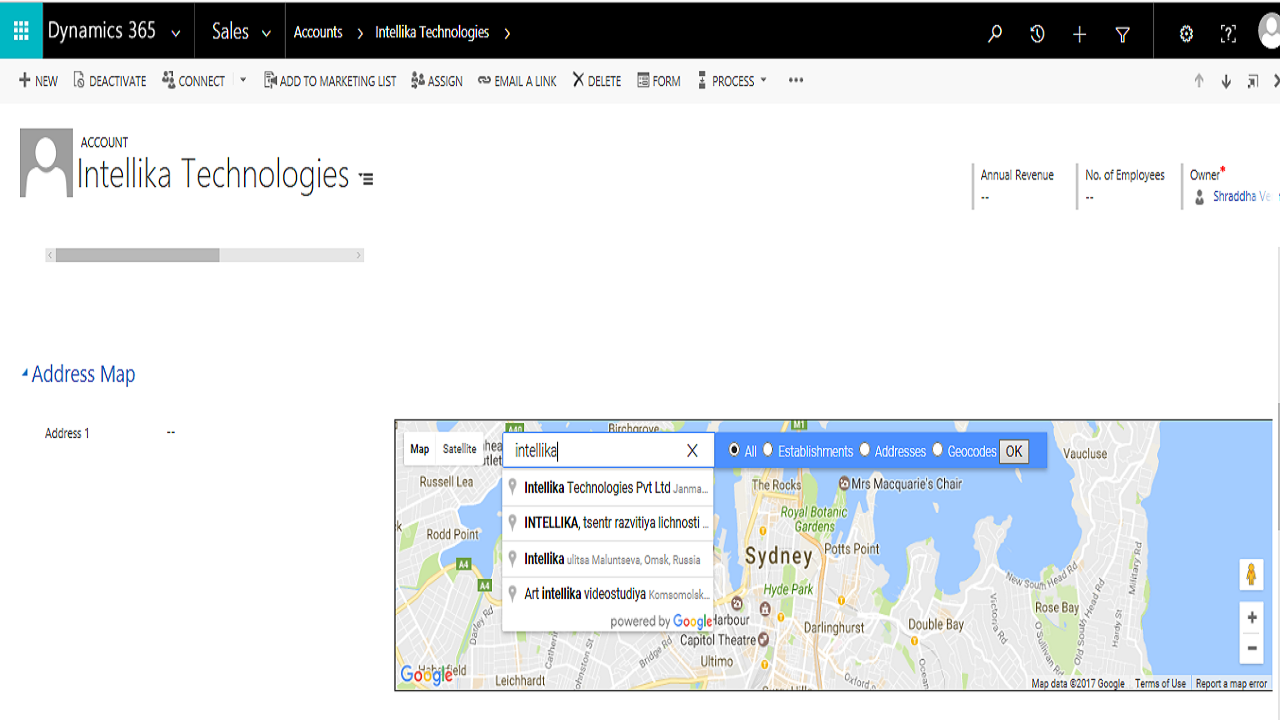Open the app launcher waffle icon
Screen dimensions: 1280x720
point(21,32)
